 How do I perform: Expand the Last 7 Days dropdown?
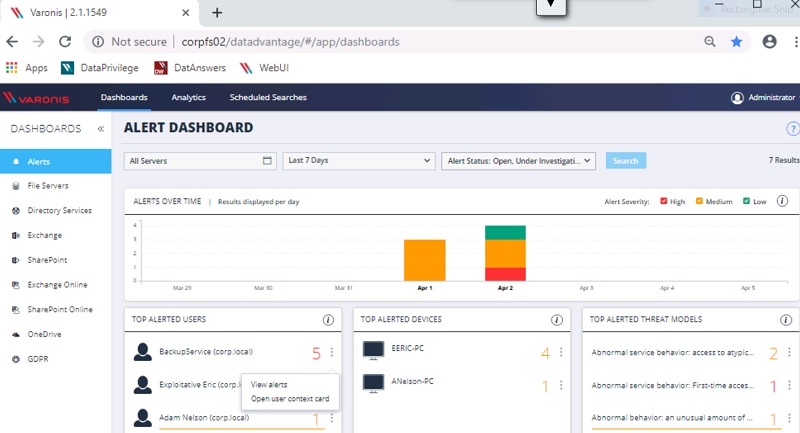[x=359, y=161]
